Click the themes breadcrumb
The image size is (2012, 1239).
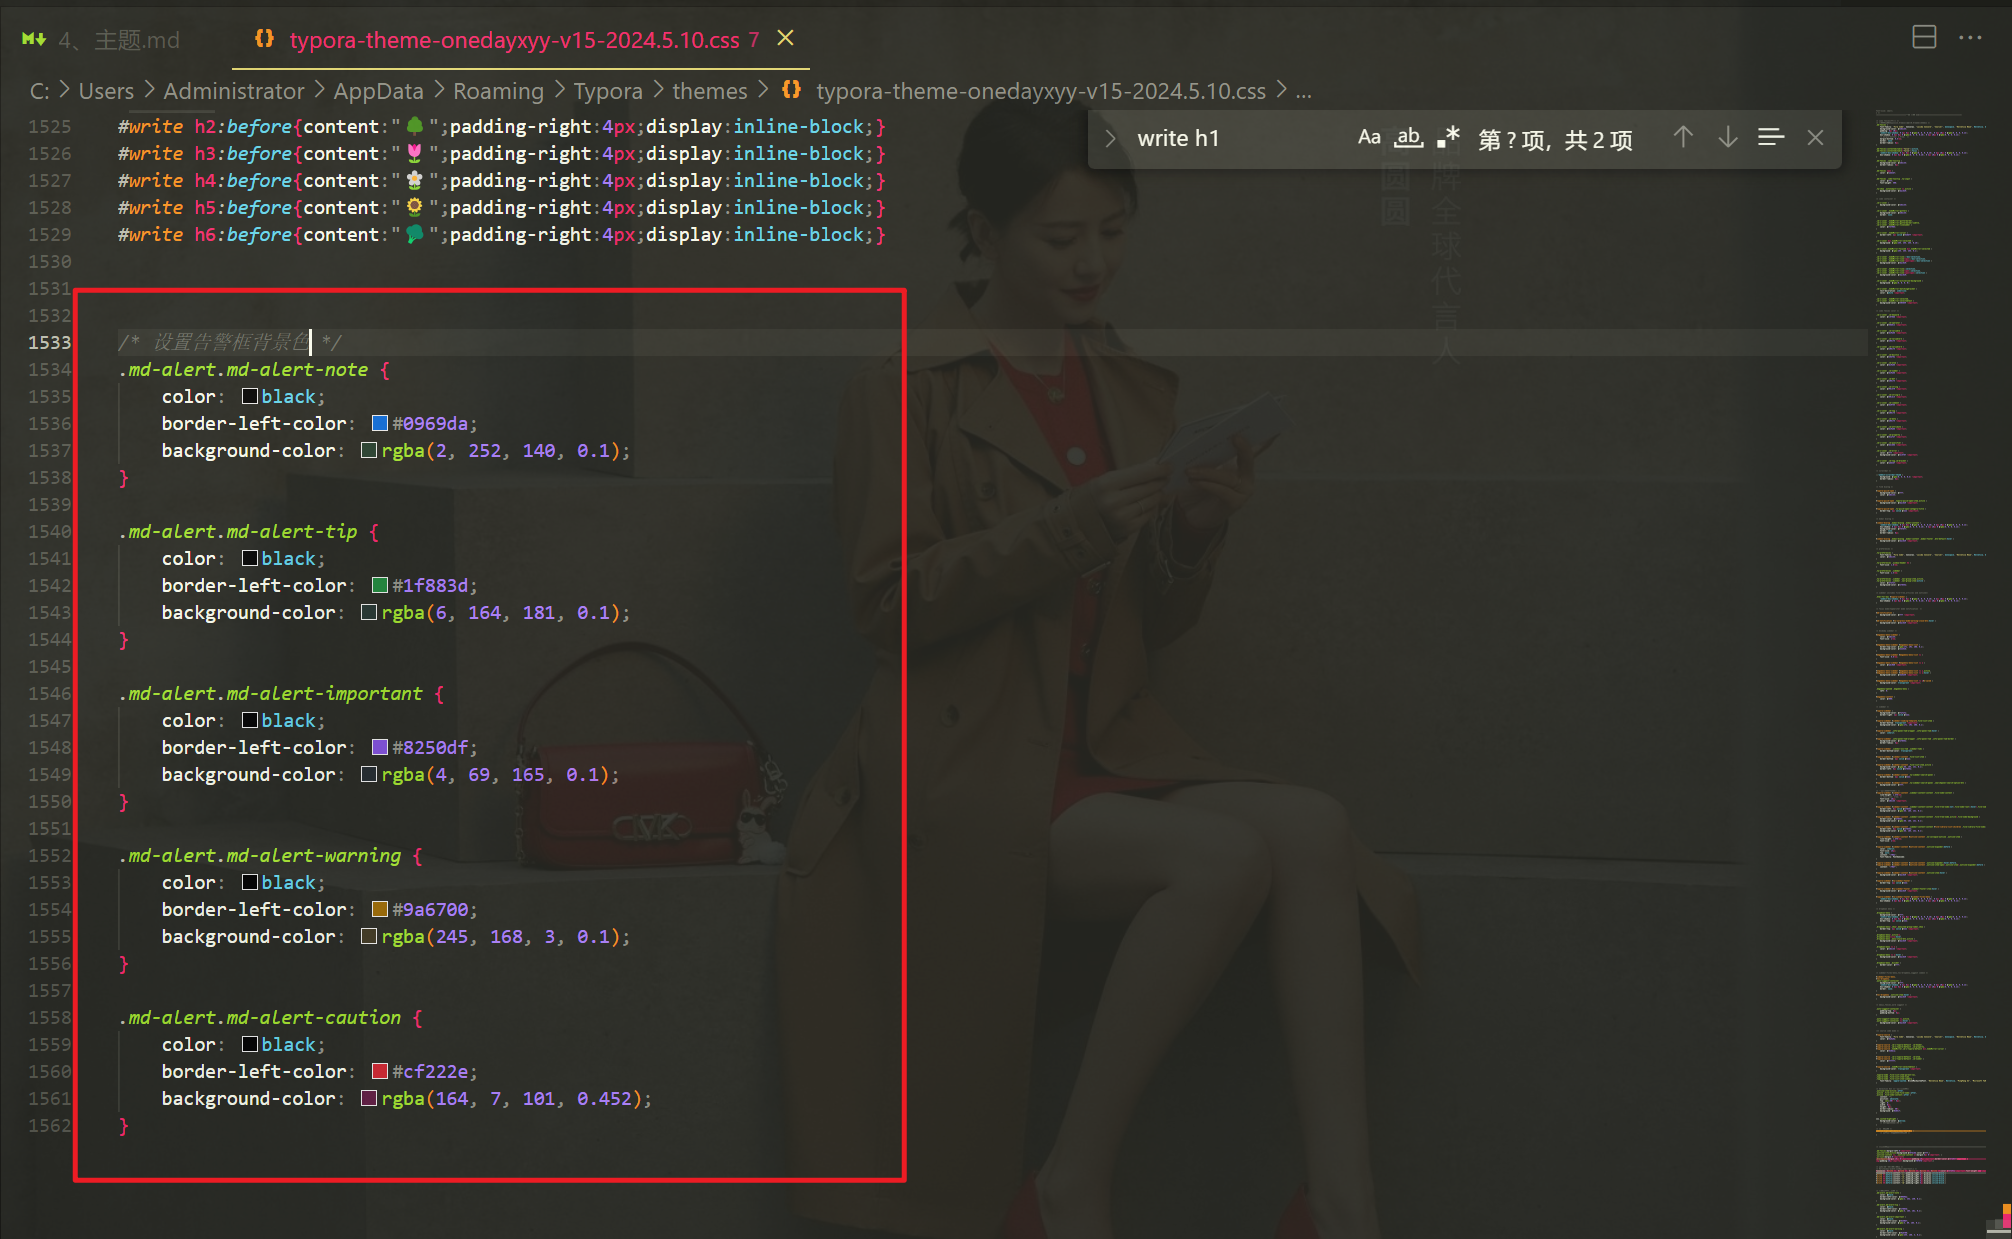(x=710, y=91)
